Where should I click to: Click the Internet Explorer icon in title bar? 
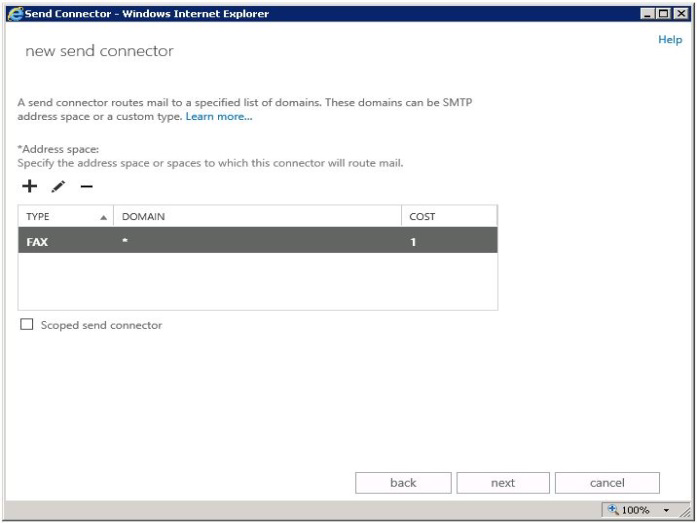coord(11,10)
